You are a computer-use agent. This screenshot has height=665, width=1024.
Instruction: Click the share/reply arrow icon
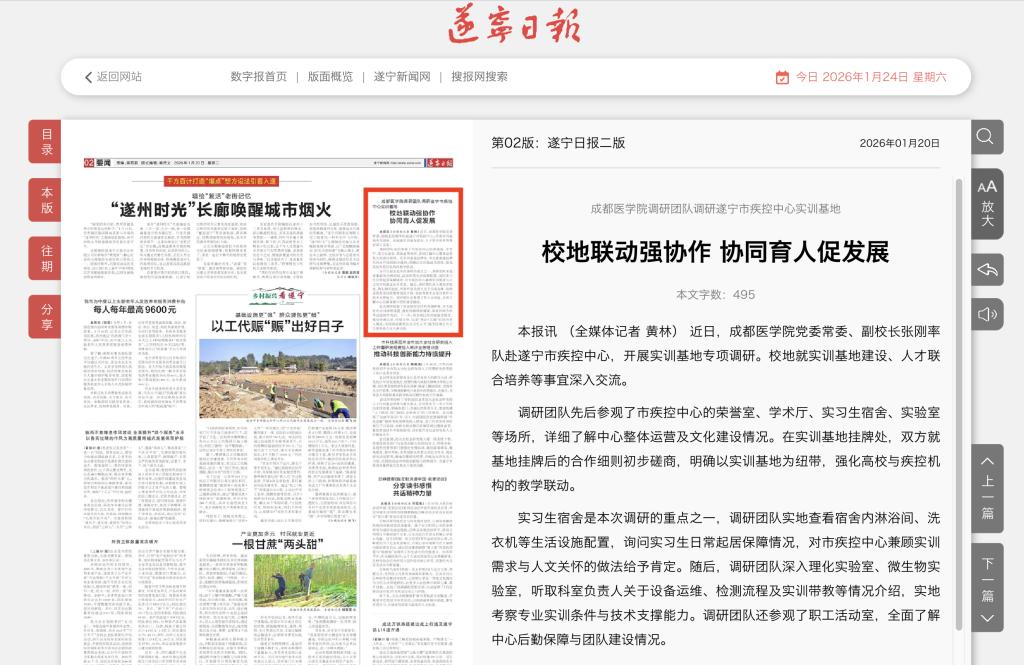click(x=987, y=270)
